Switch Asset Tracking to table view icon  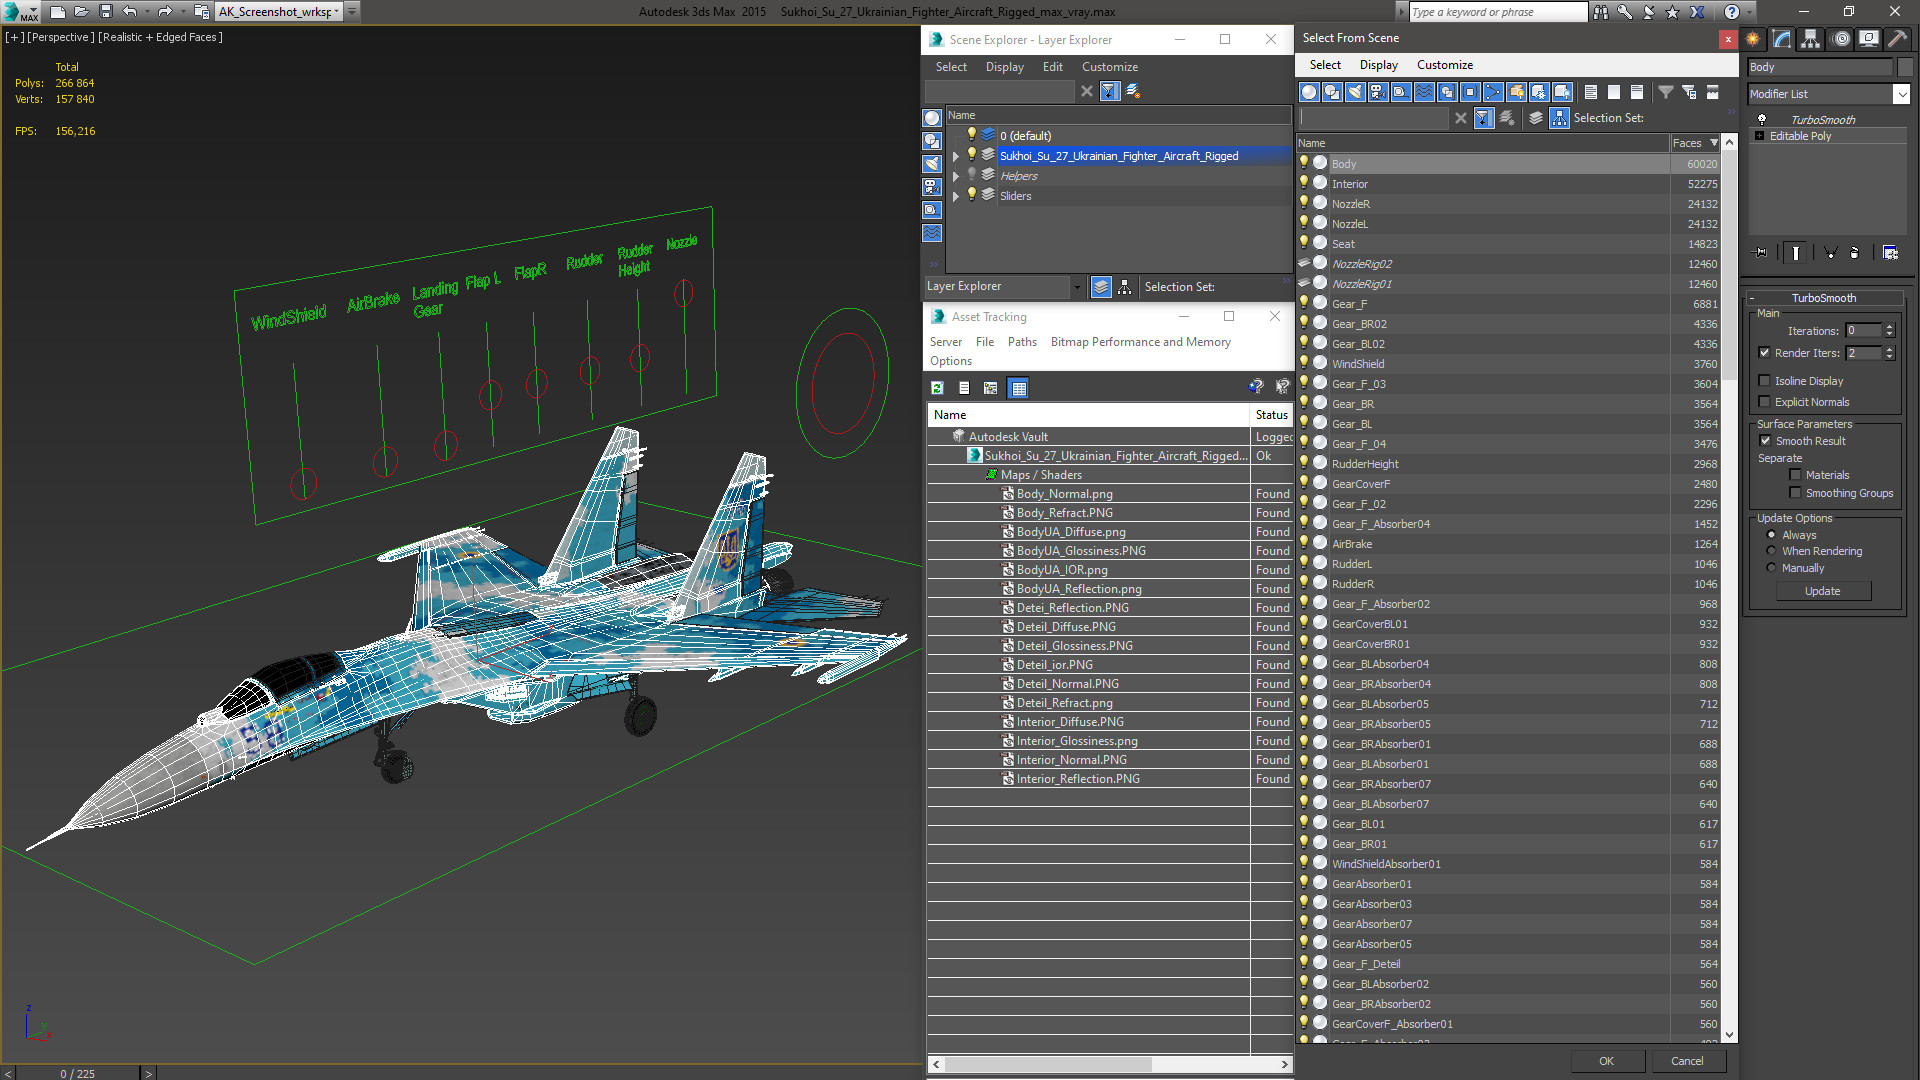(1018, 388)
